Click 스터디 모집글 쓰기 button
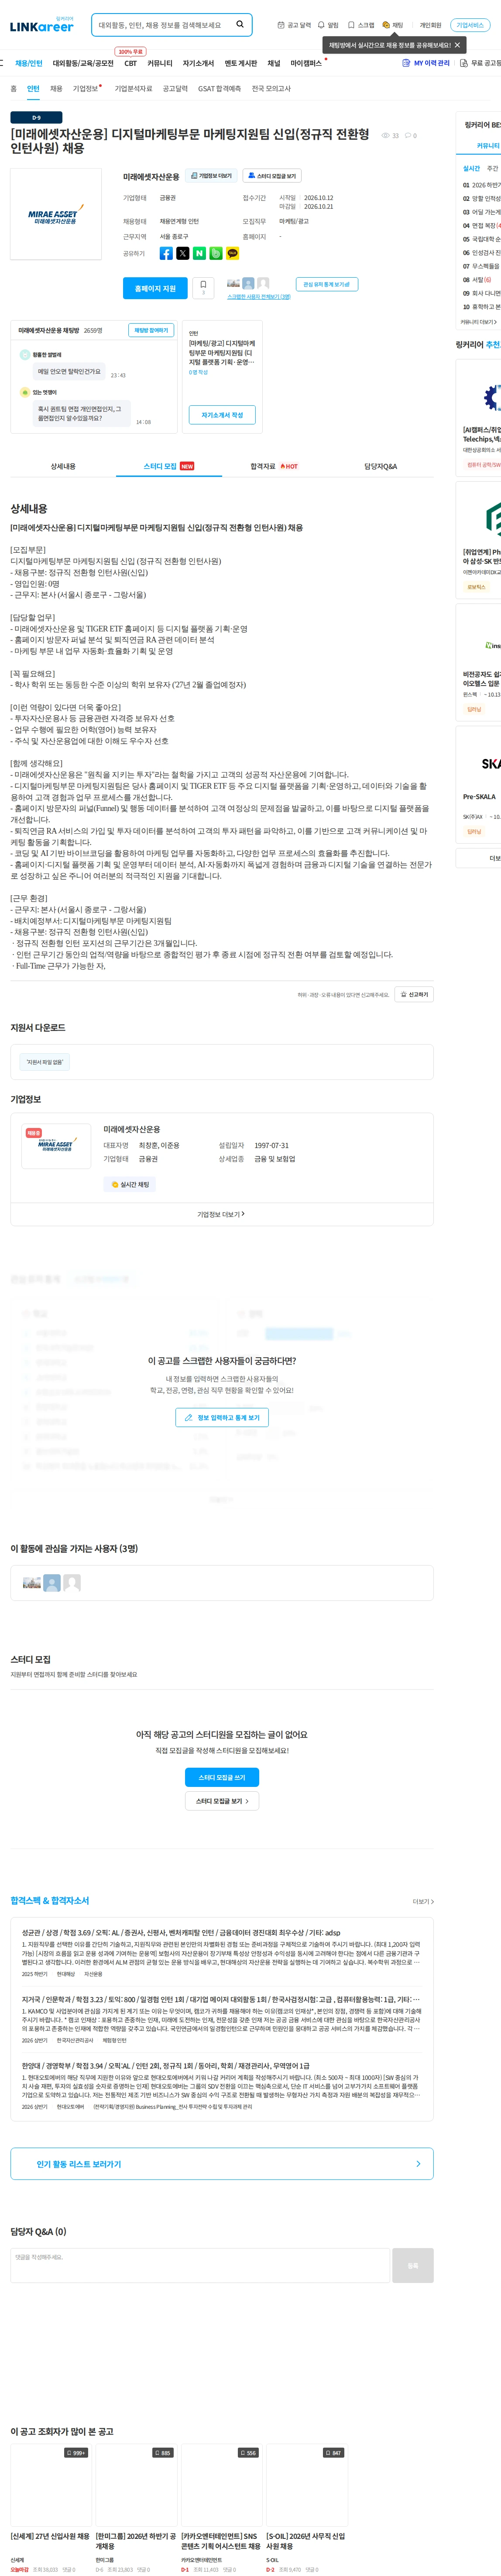Screen dimensions: 501x2576 pyautogui.click(x=222, y=1777)
